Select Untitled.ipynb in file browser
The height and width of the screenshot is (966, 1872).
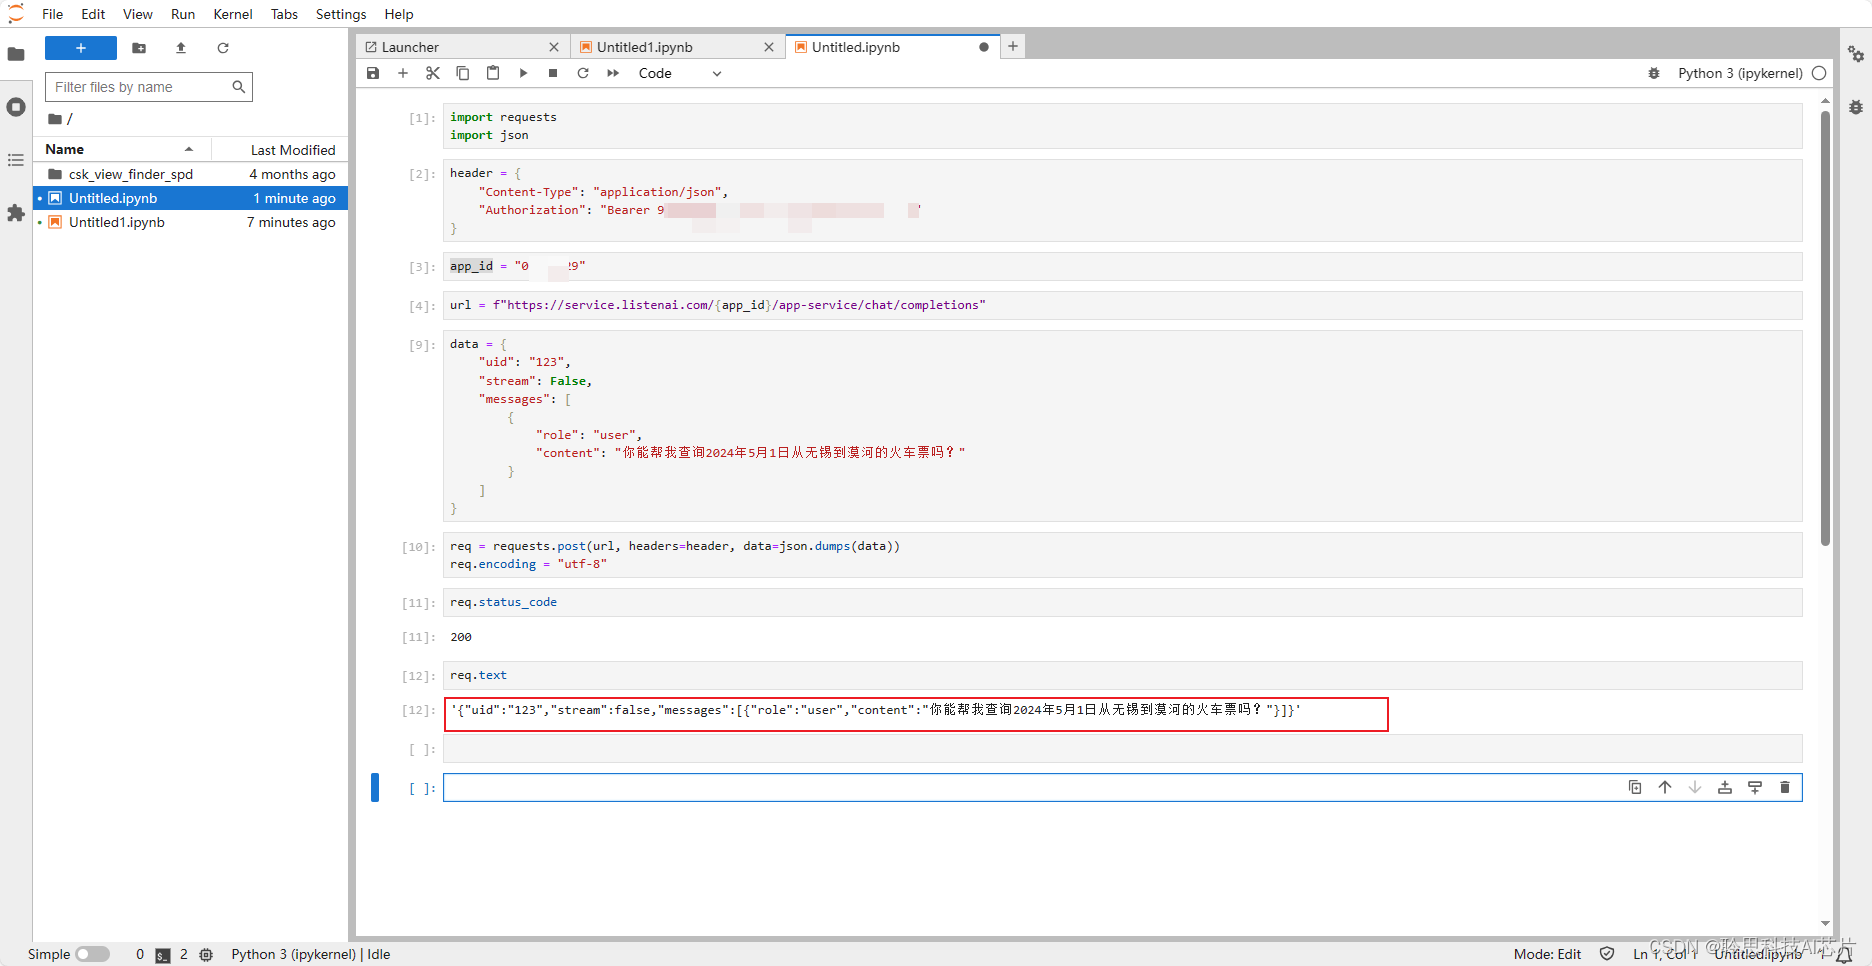(190, 198)
